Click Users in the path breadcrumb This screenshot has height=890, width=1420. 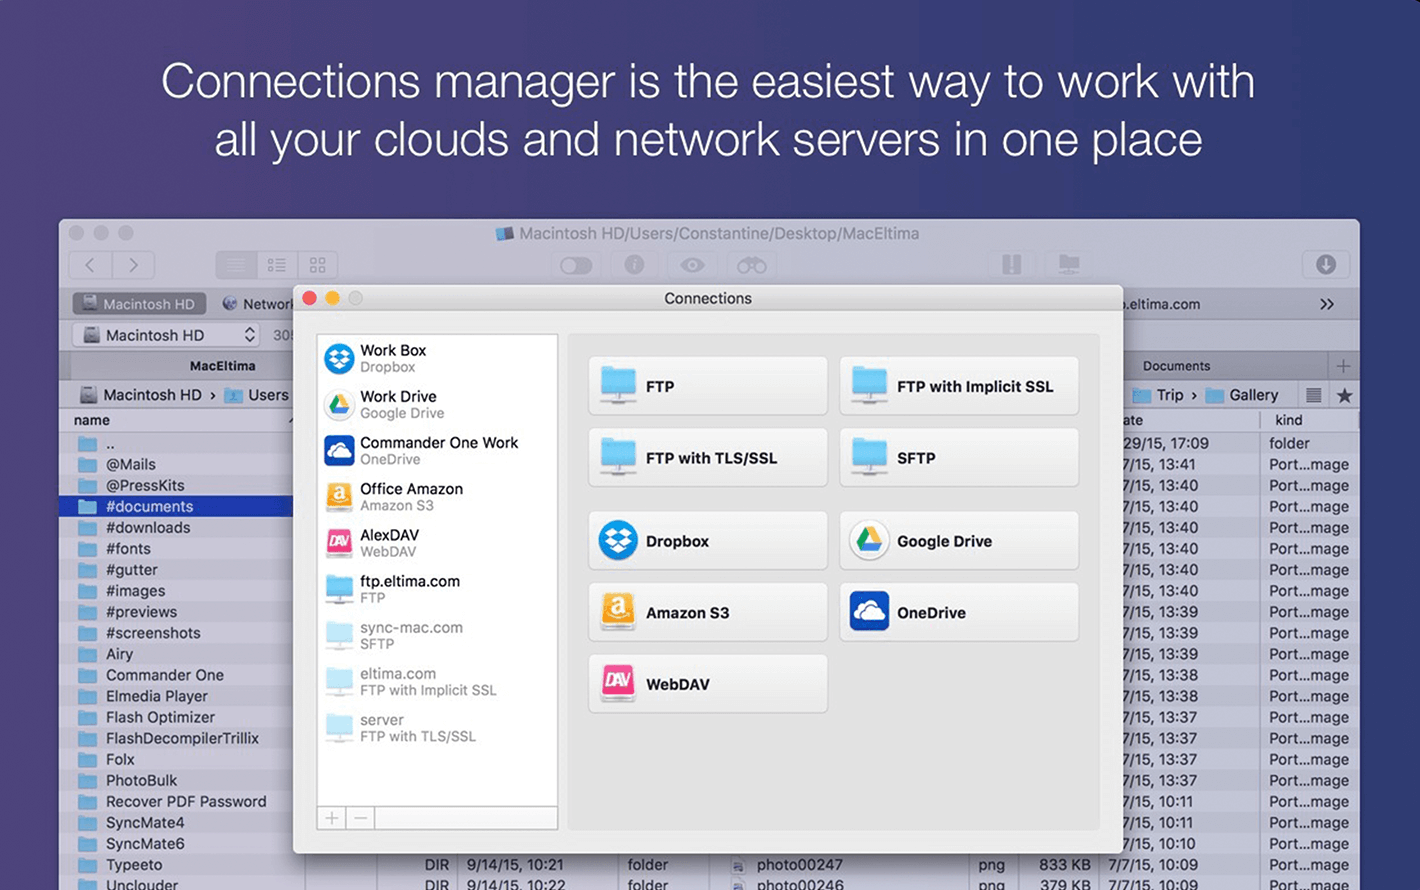pos(257,395)
